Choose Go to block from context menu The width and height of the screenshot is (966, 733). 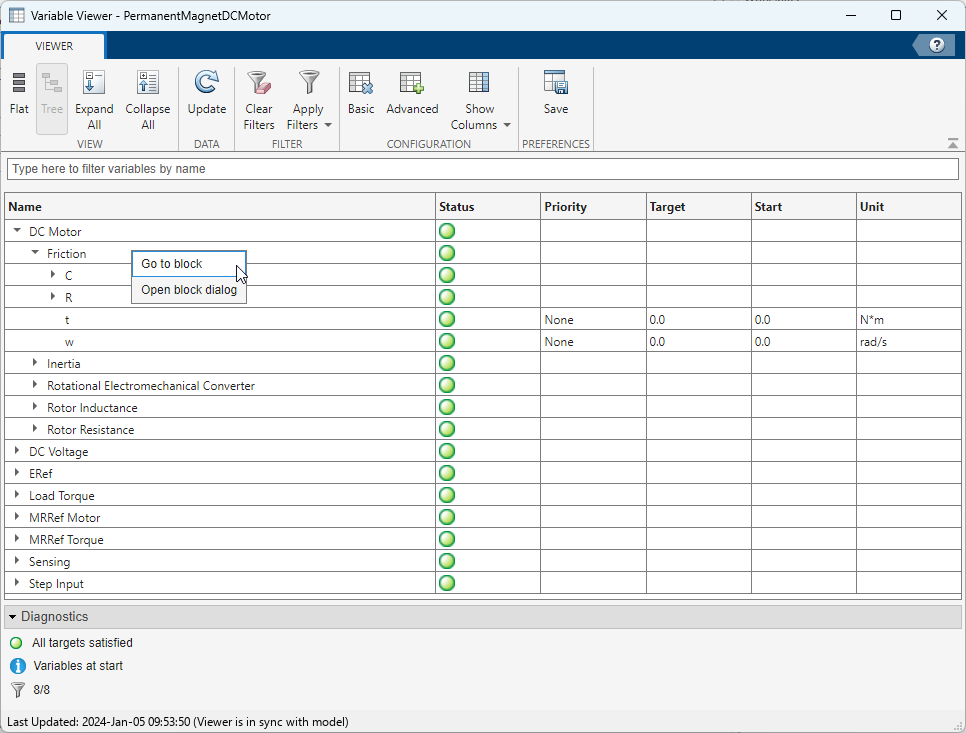(172, 264)
